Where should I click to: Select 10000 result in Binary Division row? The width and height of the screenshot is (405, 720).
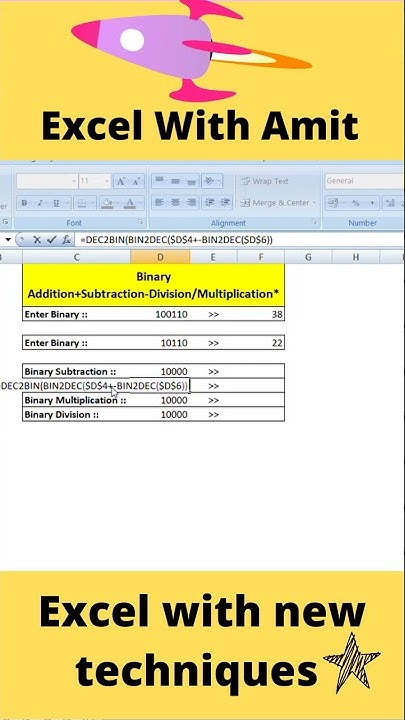pos(160,414)
